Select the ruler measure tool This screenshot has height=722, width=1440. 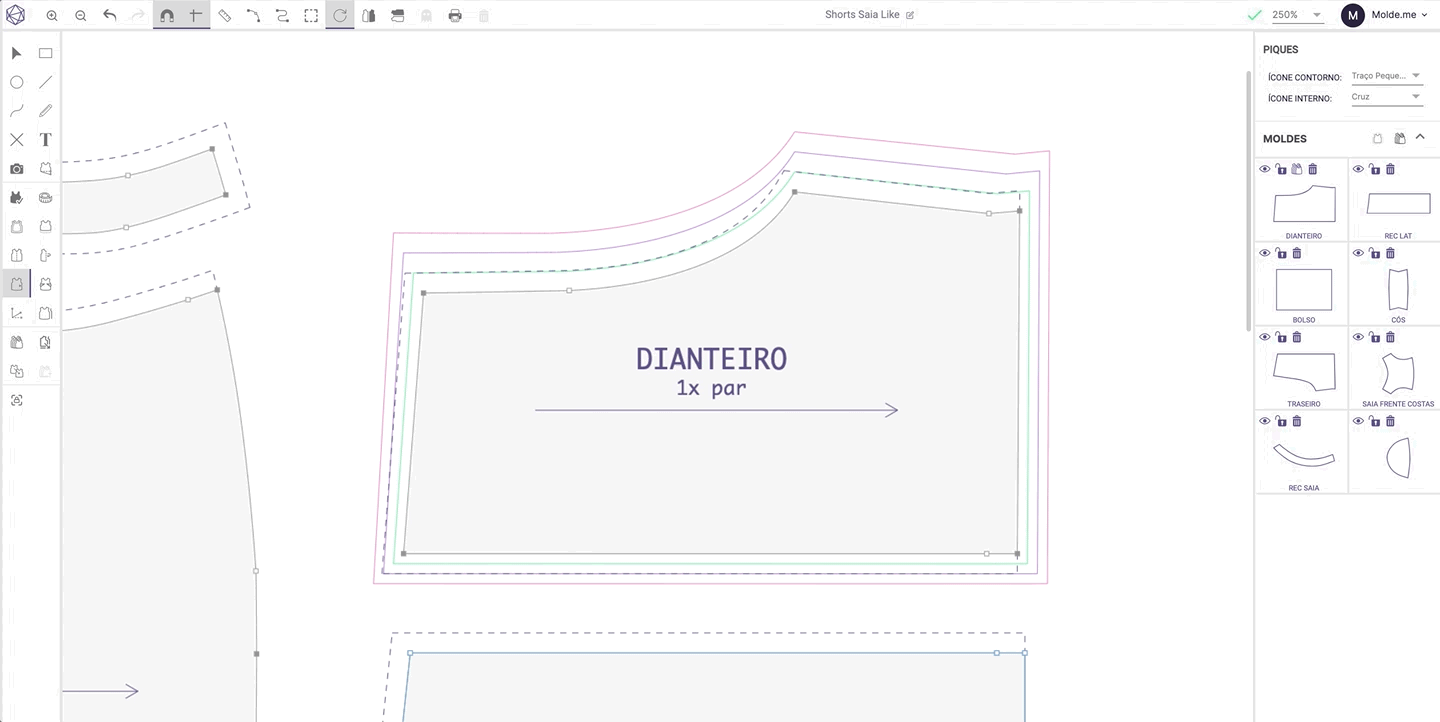pyautogui.click(x=225, y=15)
